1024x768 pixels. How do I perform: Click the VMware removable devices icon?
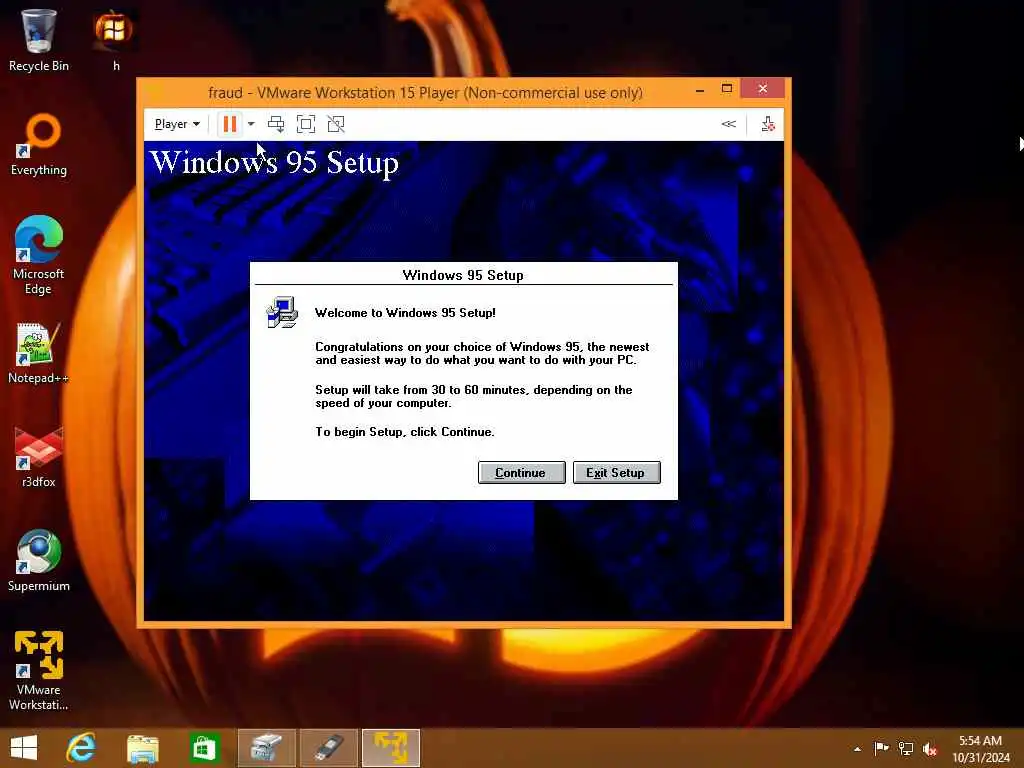pos(768,124)
